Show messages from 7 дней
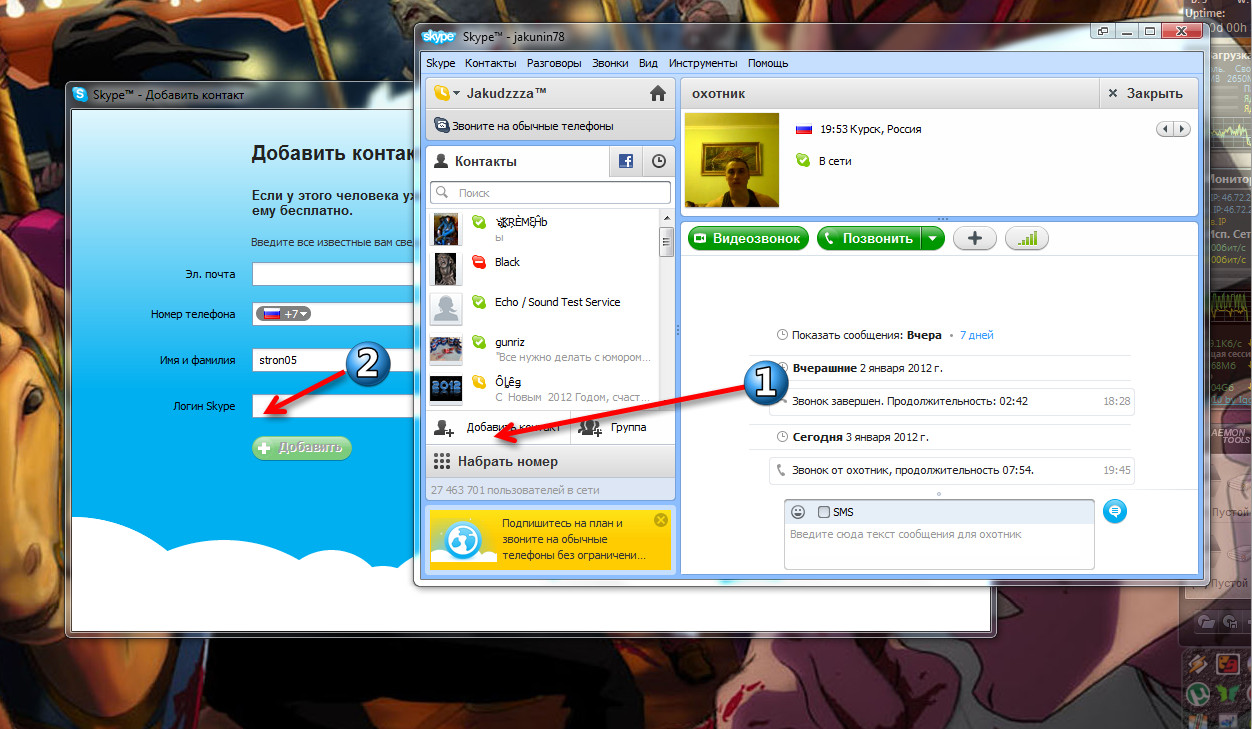 (977, 336)
